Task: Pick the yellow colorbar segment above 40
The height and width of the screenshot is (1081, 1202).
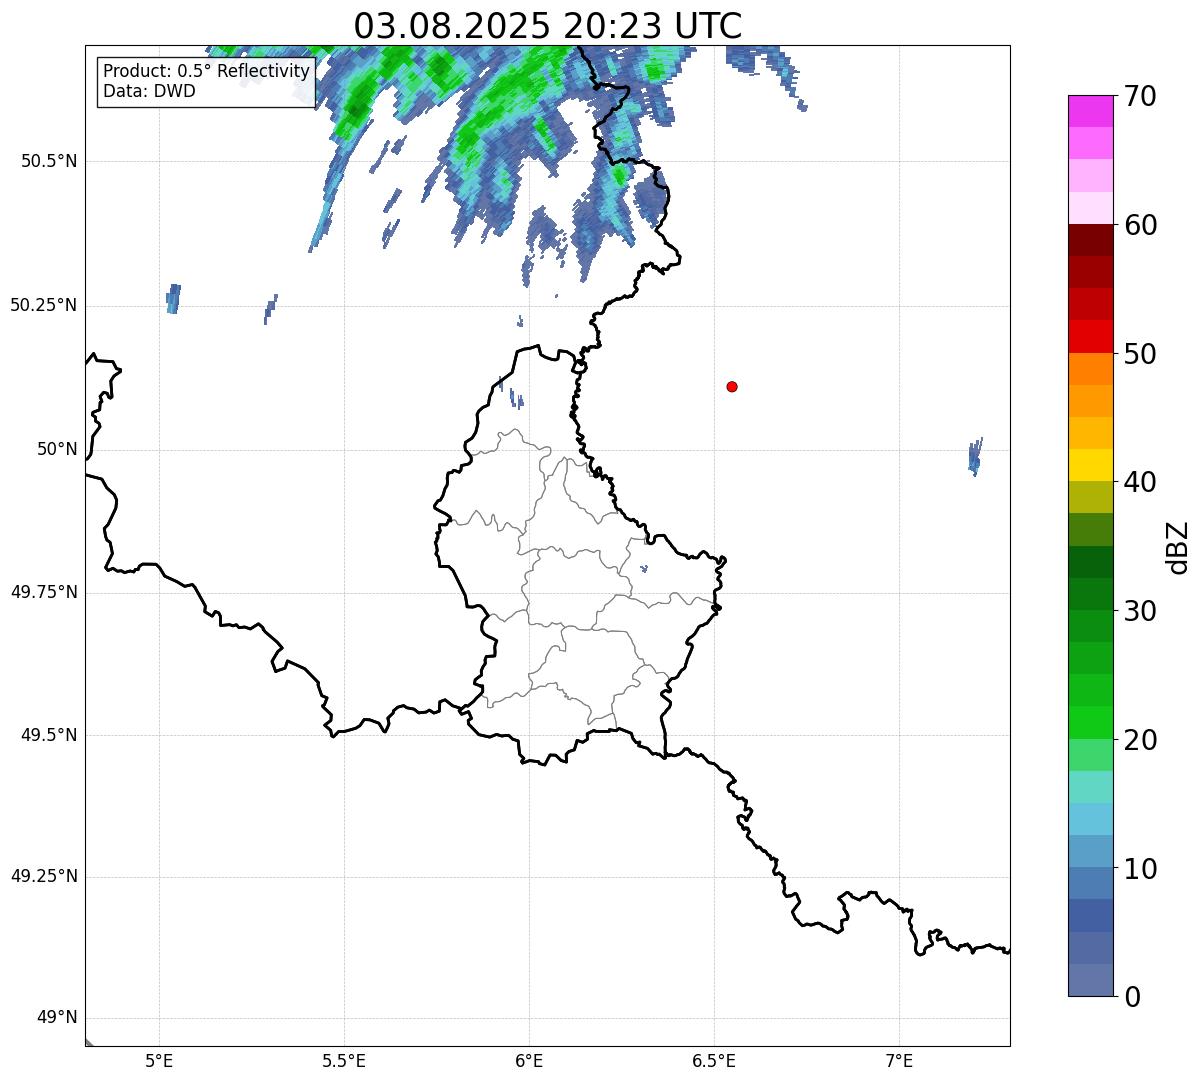Action: (1091, 465)
